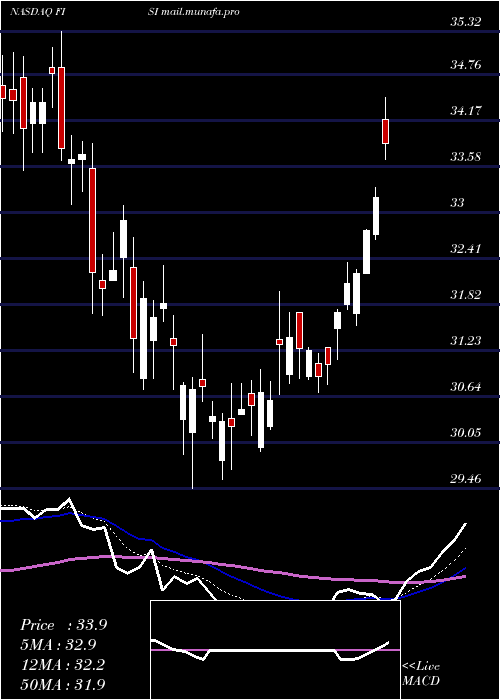This screenshot has width=500, height=700.
Task: Click the 29.46 price axis label
Action: pyautogui.click(x=466, y=479)
